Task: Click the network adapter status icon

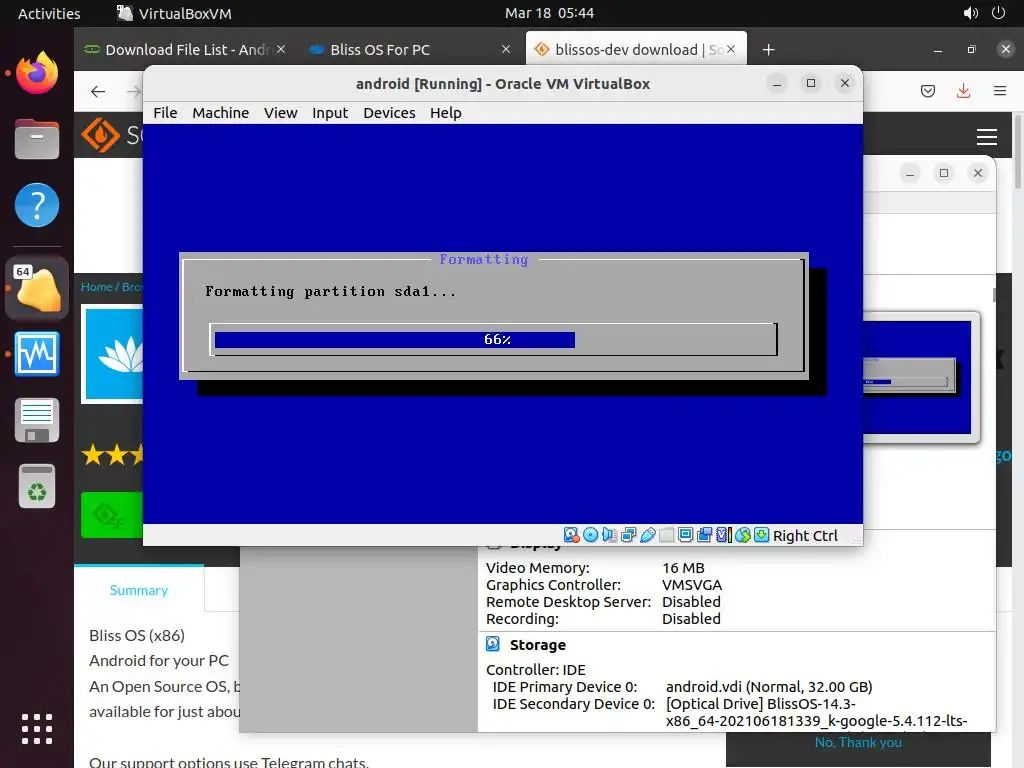Action: pyautogui.click(x=628, y=535)
